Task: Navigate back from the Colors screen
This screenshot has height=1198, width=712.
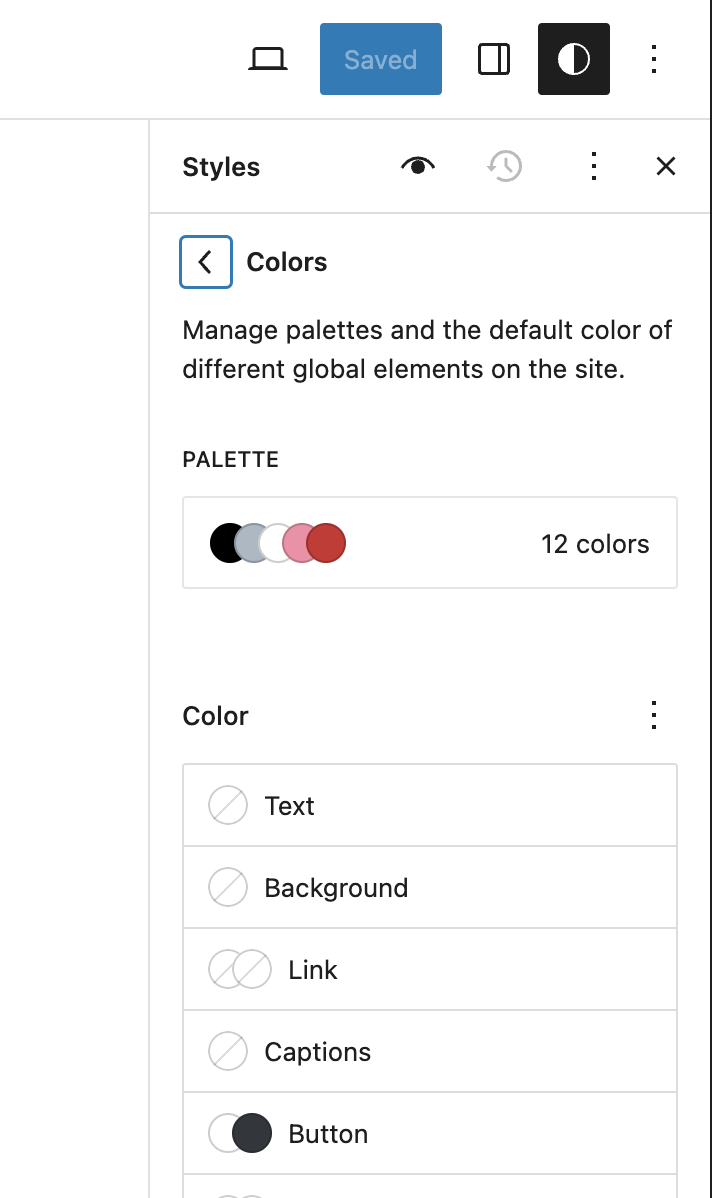Action: (205, 261)
